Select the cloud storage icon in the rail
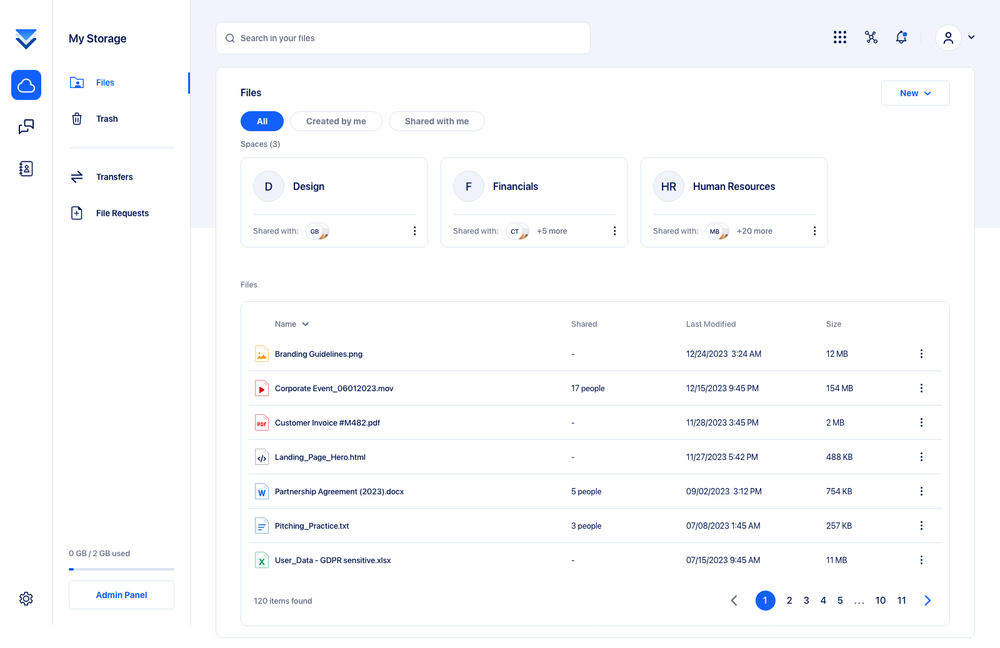This screenshot has height=648, width=1000. [x=26, y=85]
